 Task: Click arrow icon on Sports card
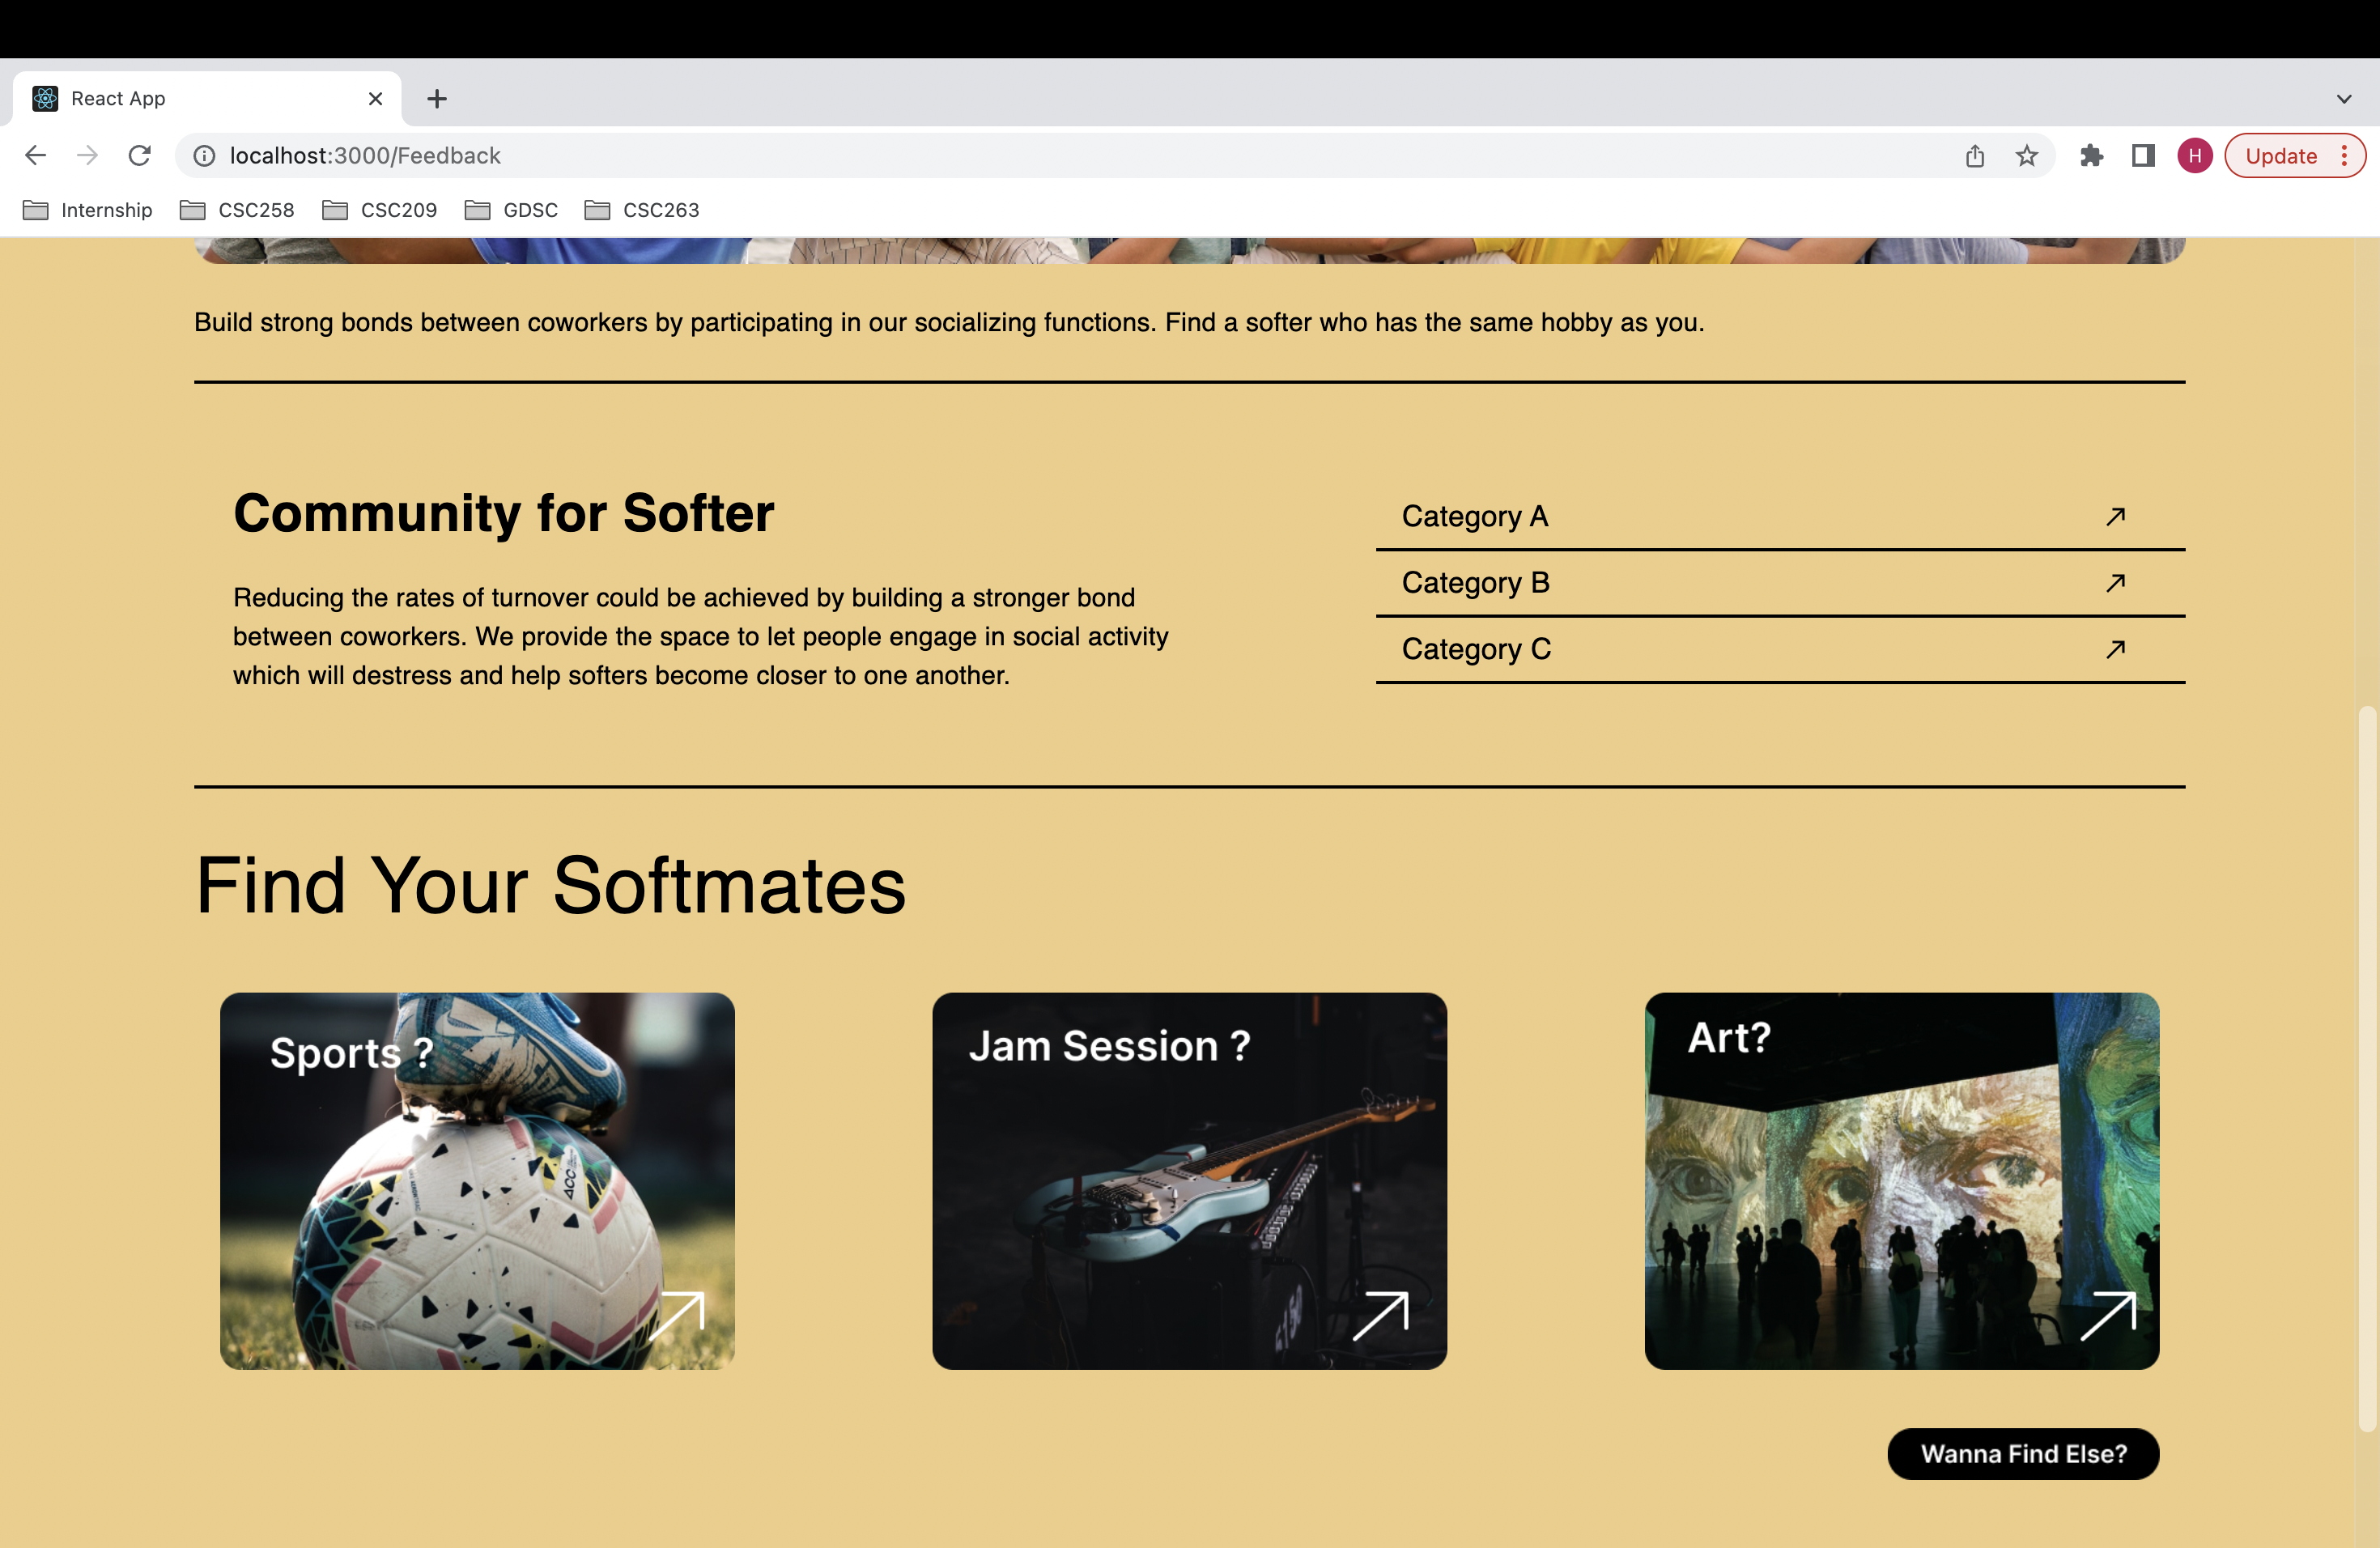(x=677, y=1315)
